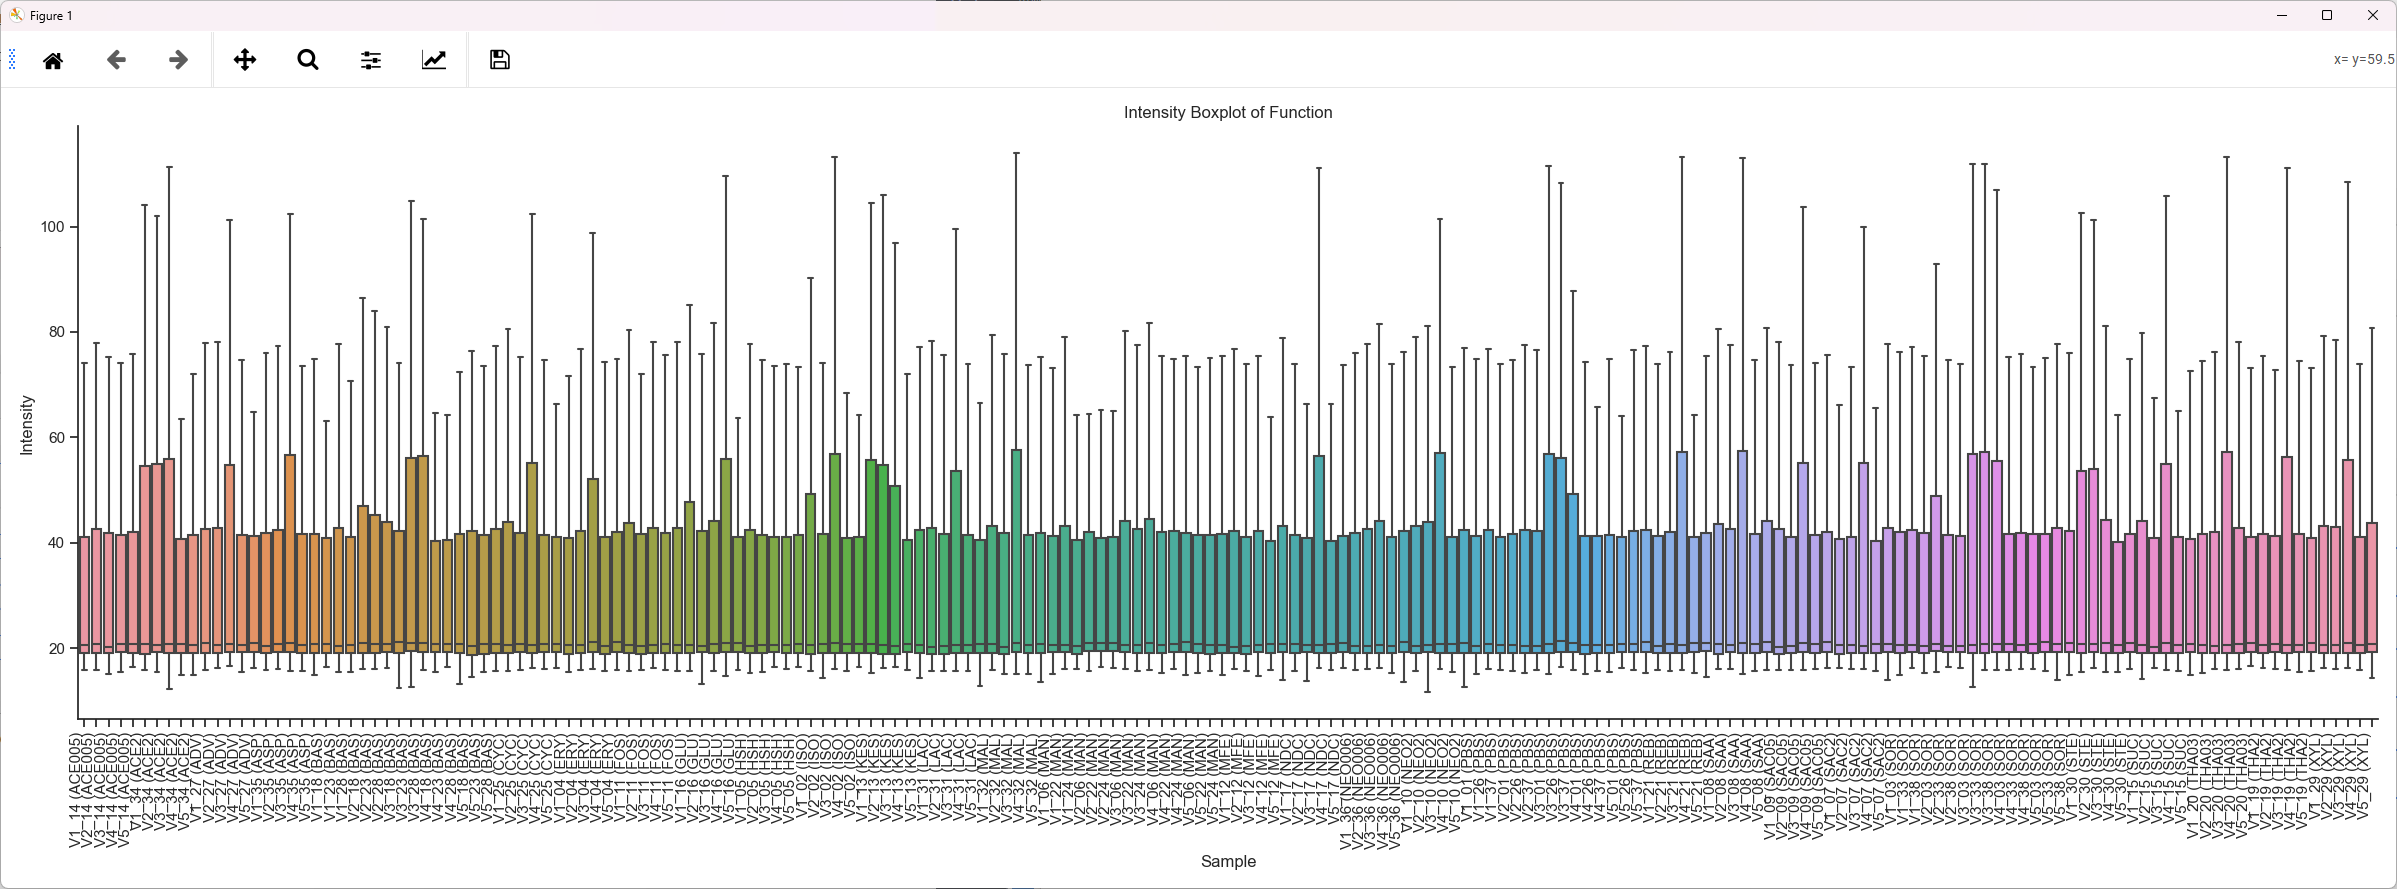Click the 'Figure 1' window title text
The height and width of the screenshot is (889, 2397).
pos(51,16)
